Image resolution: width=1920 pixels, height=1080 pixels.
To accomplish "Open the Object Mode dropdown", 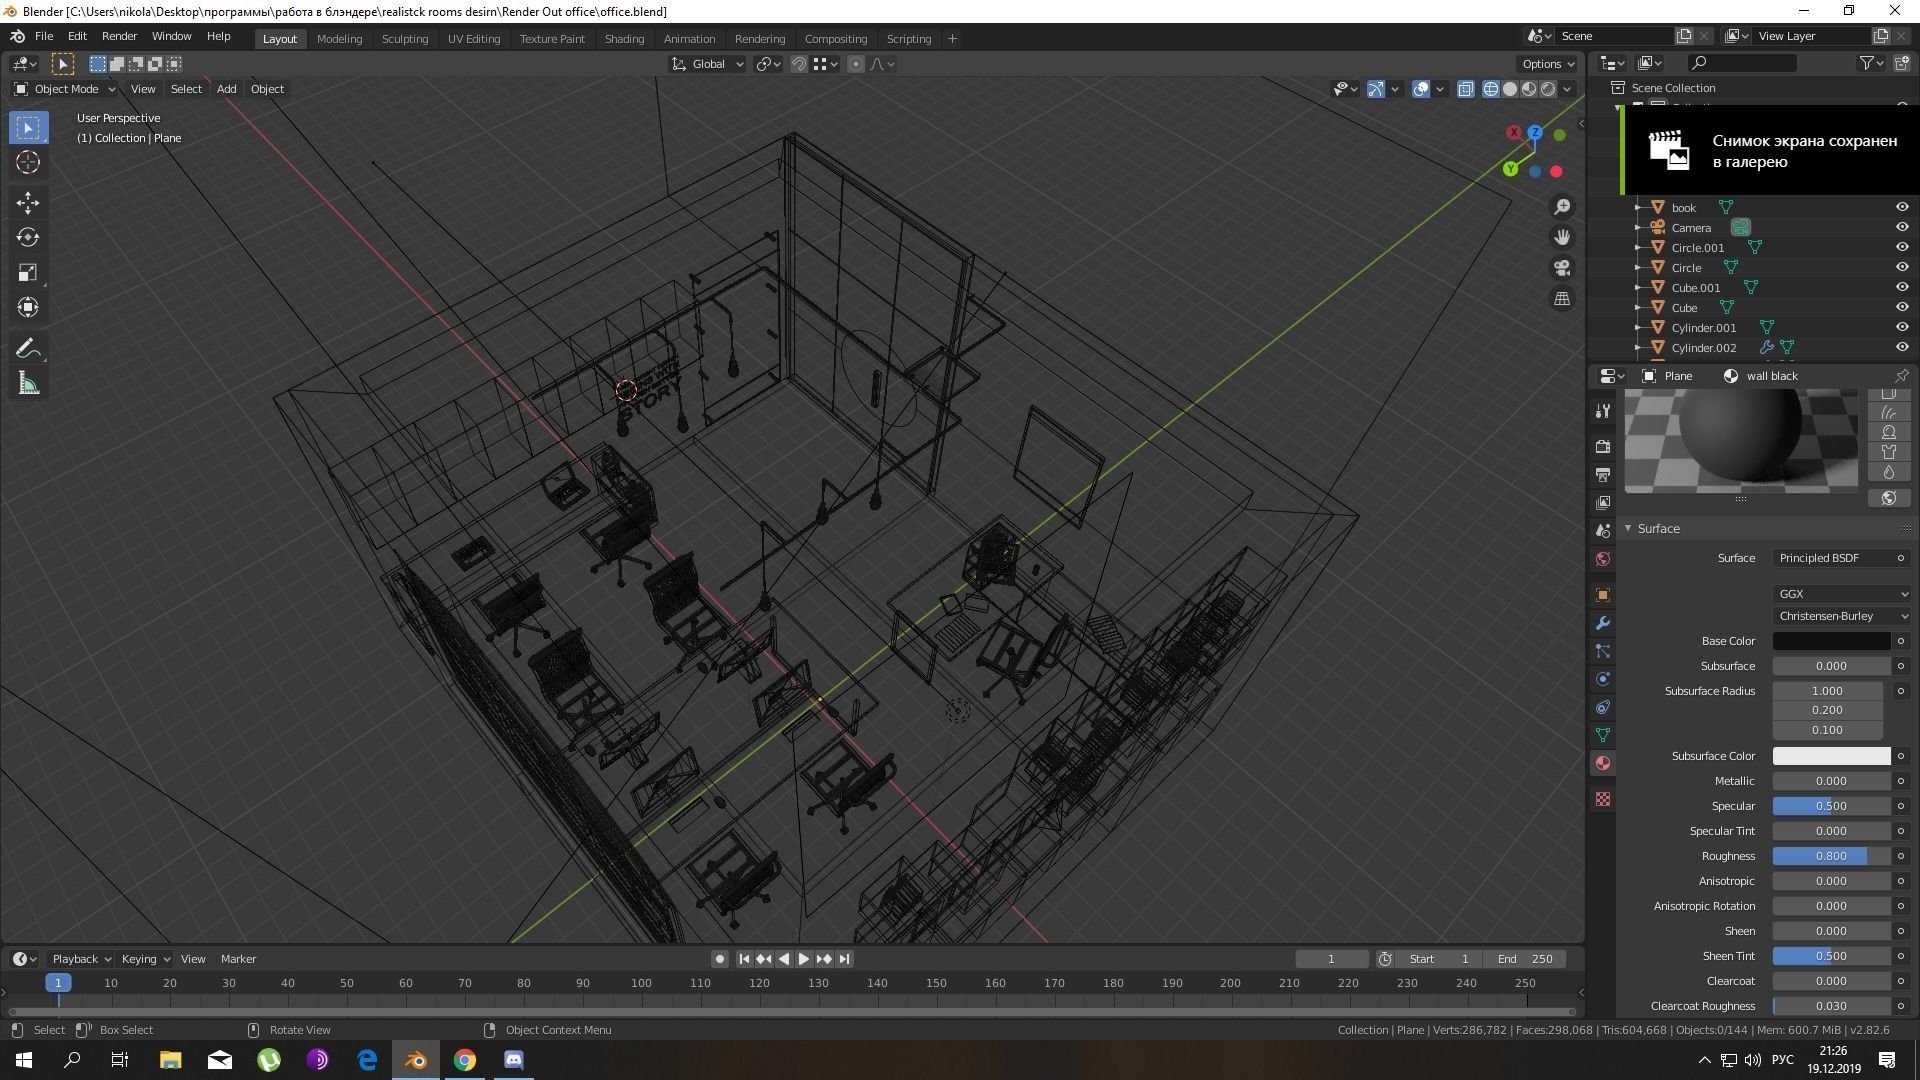I will [65, 89].
